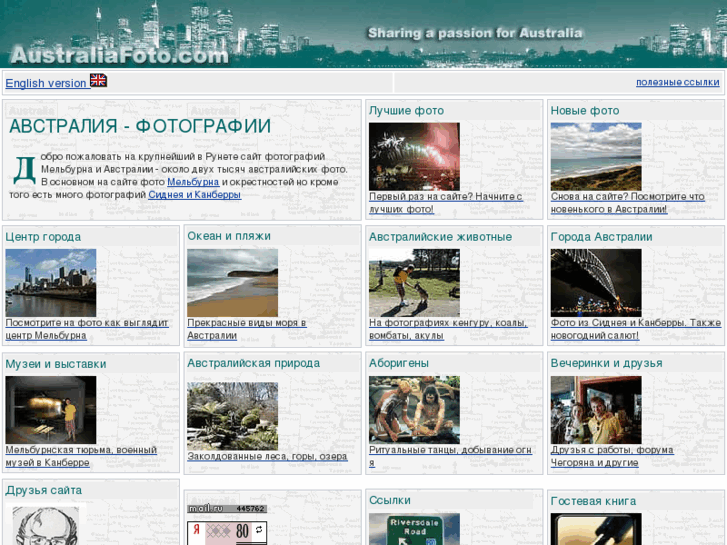The width and height of the screenshot is (727, 545).
Task: Open the Аборигены thumbnail
Action: pos(415,410)
